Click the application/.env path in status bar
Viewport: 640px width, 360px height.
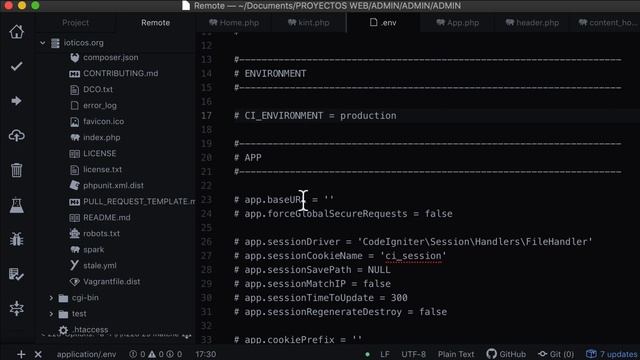click(86, 354)
